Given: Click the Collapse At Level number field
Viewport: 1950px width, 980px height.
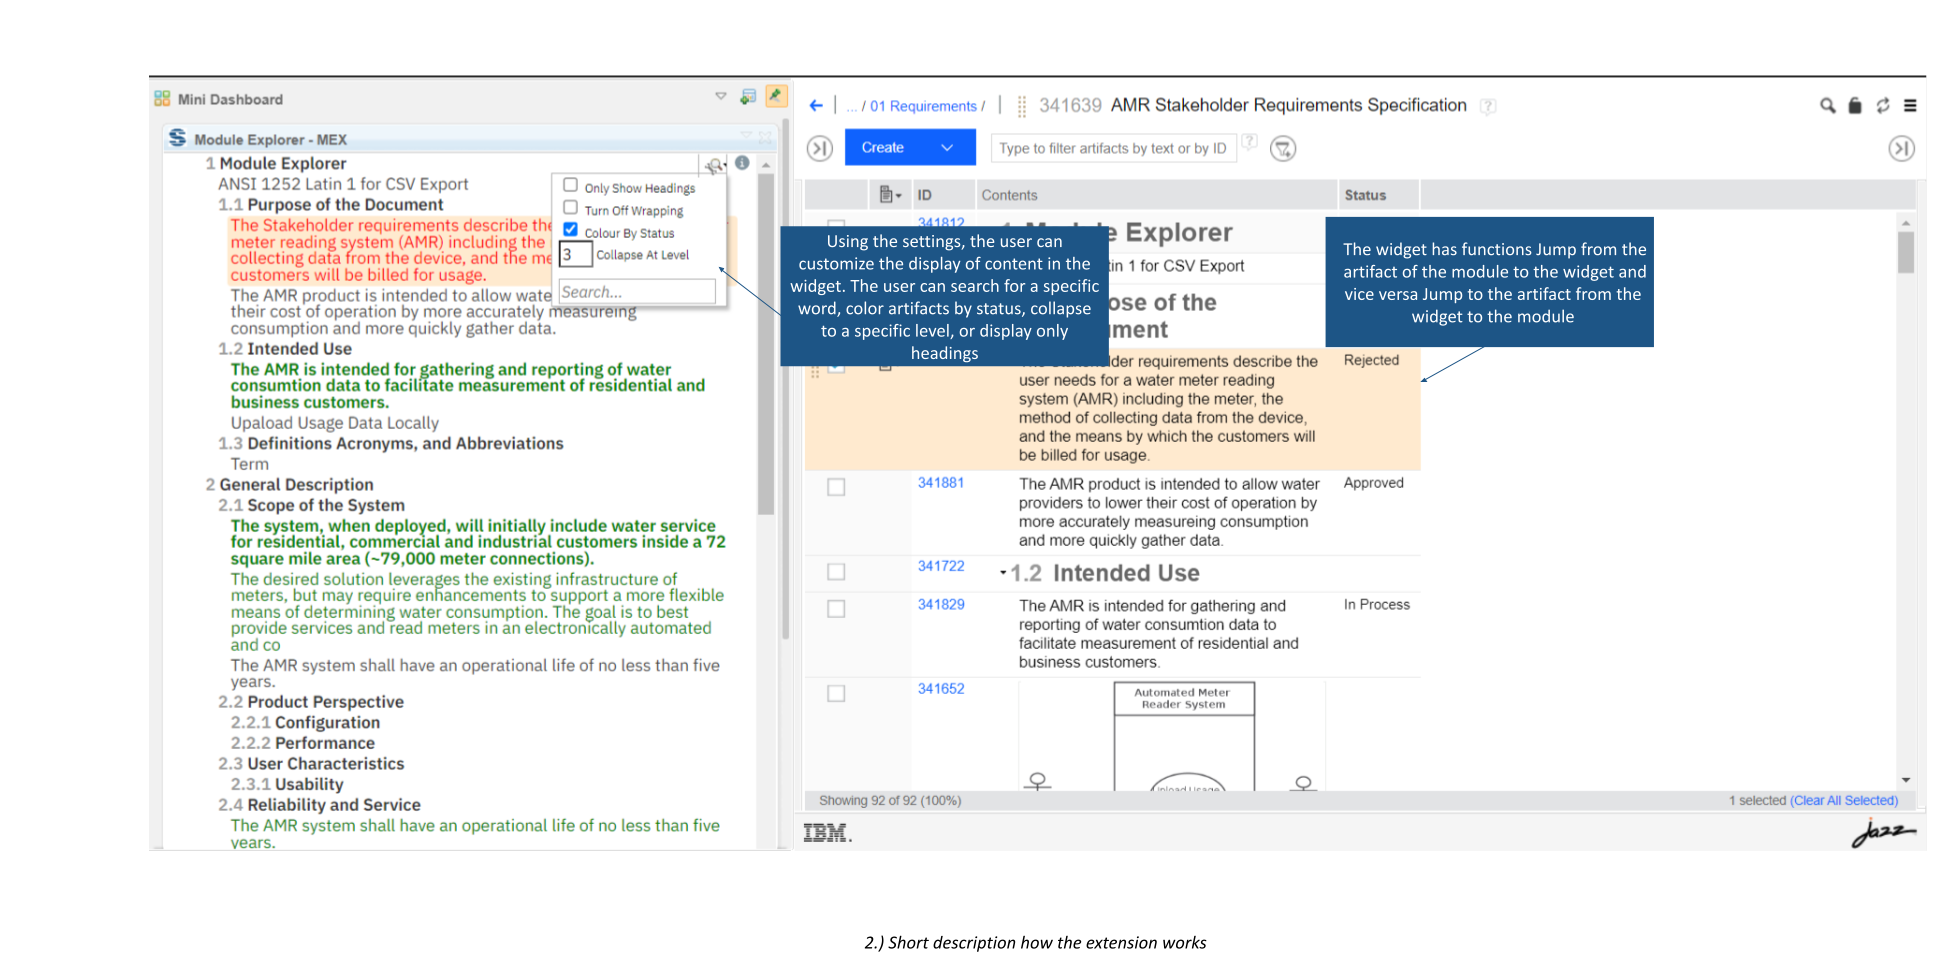Looking at the screenshot, I should (x=575, y=255).
